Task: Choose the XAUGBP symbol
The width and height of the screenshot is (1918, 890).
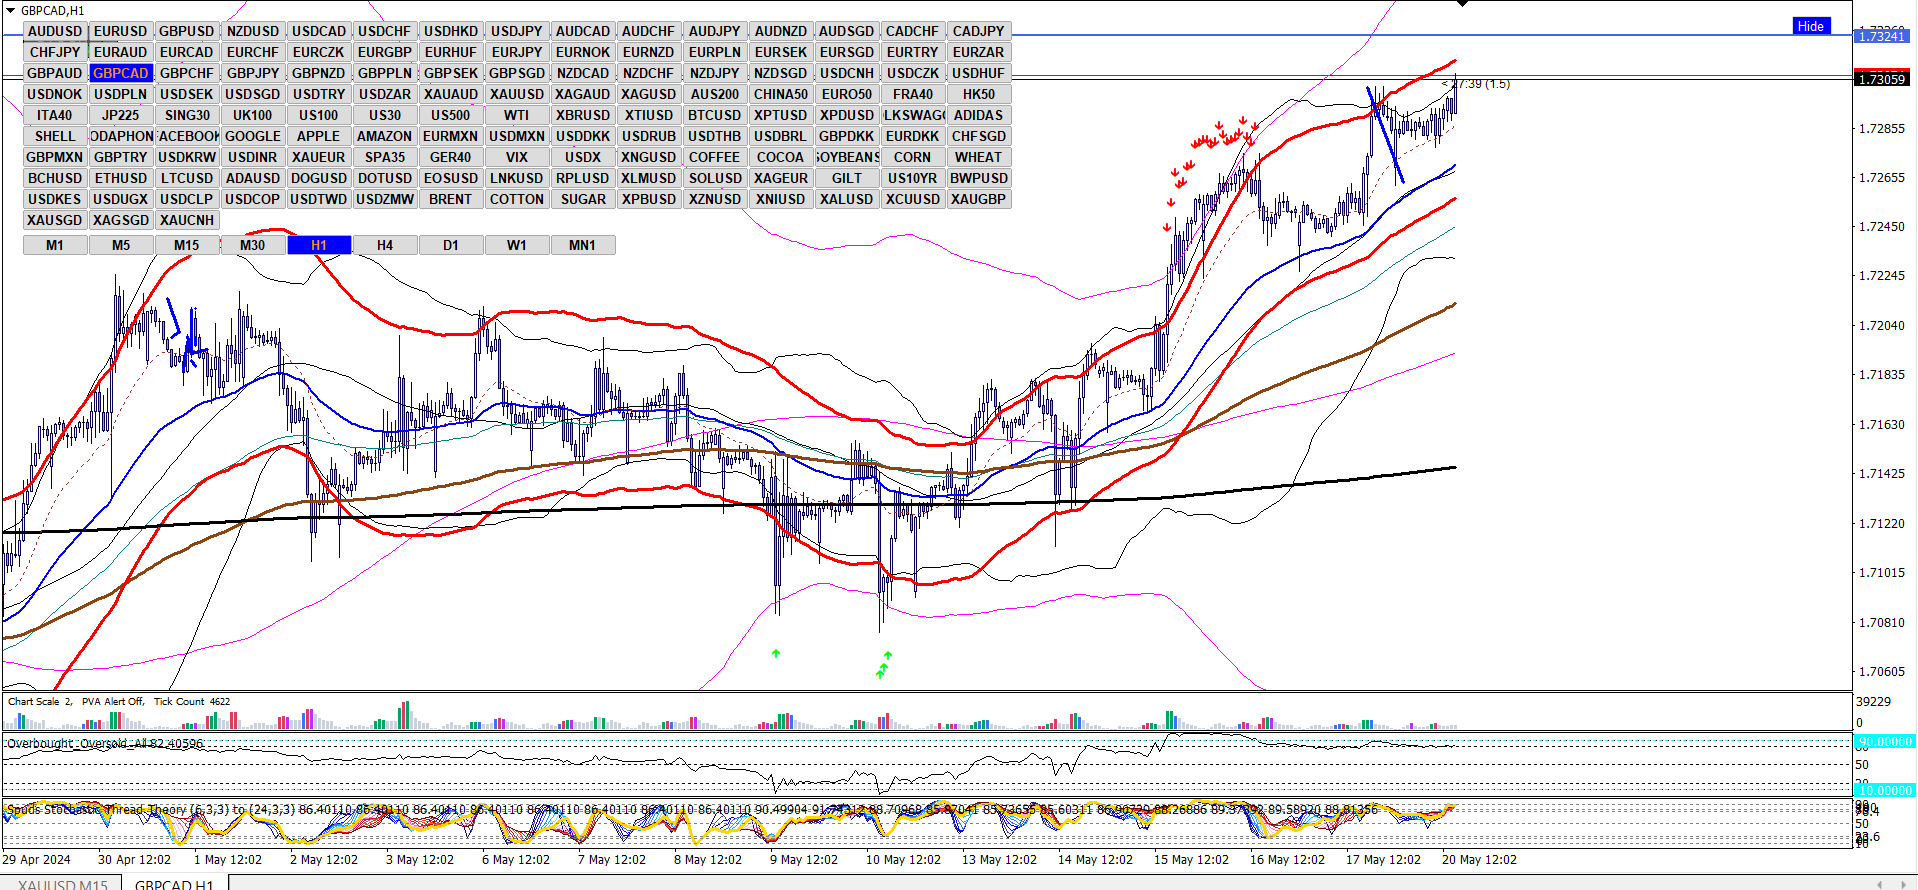Action: pos(979,199)
